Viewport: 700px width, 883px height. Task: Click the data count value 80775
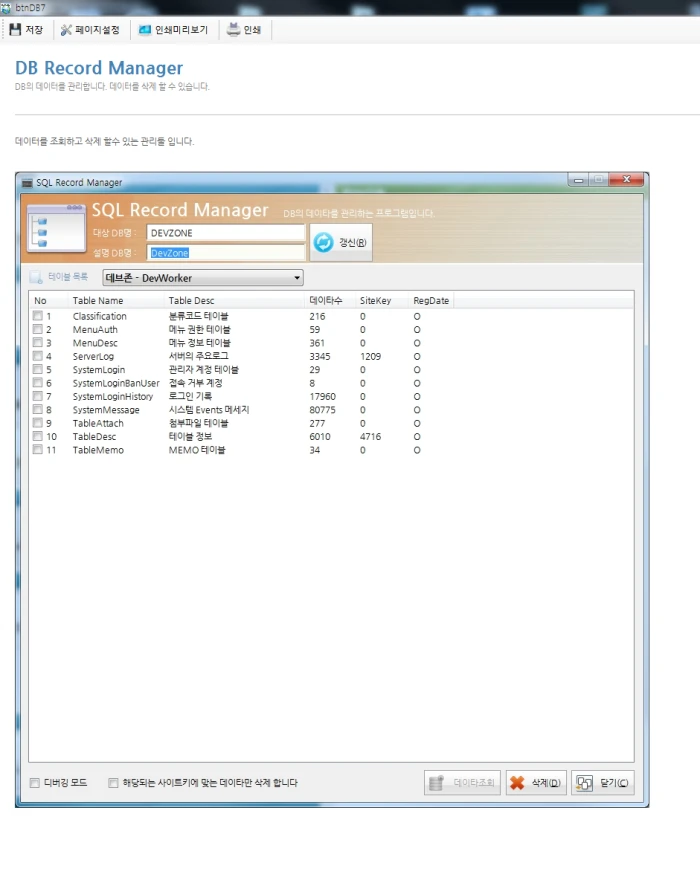pos(322,410)
